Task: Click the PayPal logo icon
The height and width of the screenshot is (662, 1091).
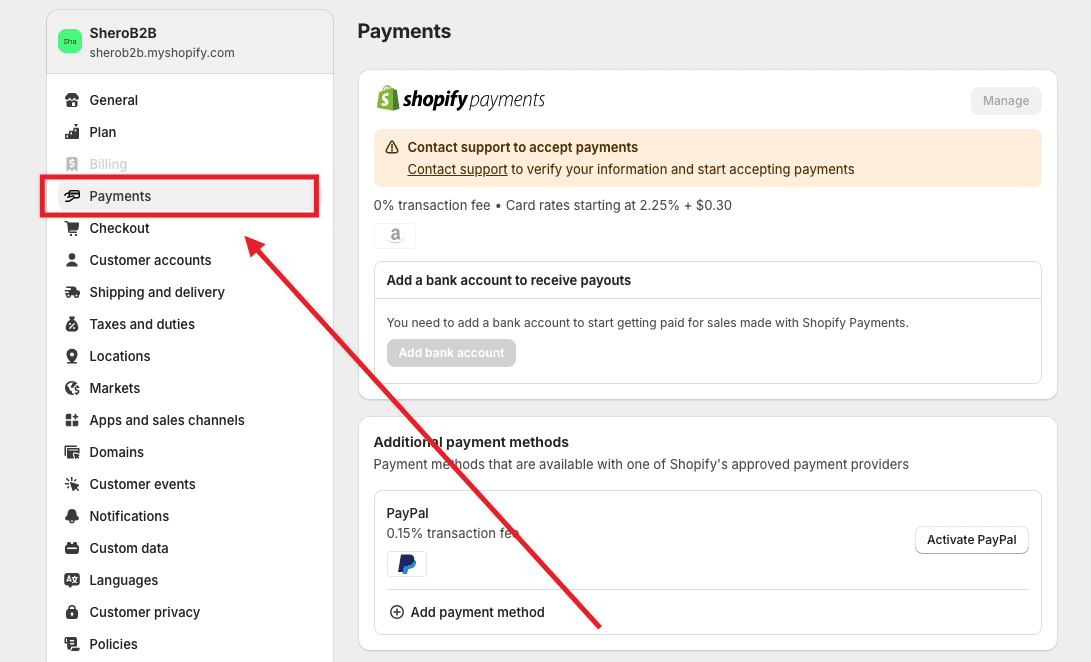Action: pyautogui.click(x=406, y=563)
